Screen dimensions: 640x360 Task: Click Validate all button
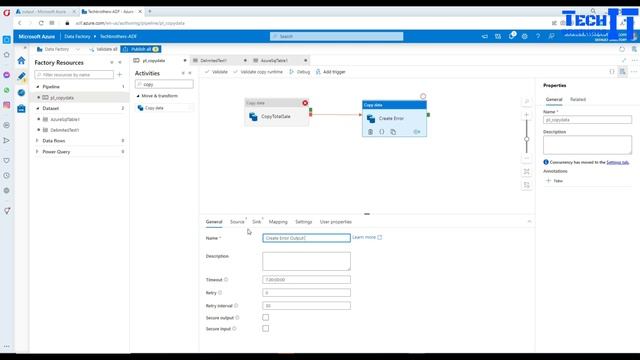(x=104, y=49)
